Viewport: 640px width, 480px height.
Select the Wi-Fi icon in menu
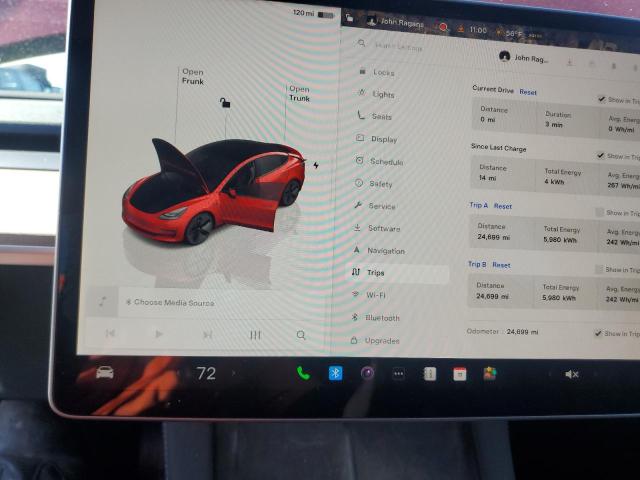coord(355,294)
